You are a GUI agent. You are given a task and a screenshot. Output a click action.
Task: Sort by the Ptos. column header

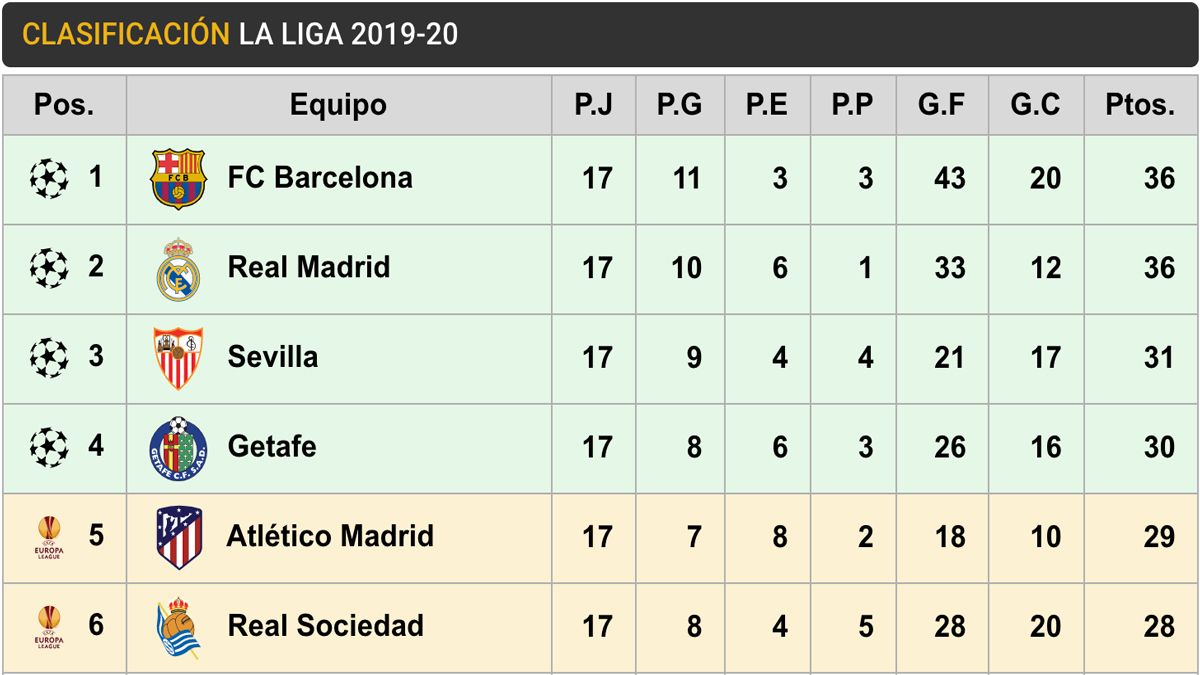coord(1140,105)
